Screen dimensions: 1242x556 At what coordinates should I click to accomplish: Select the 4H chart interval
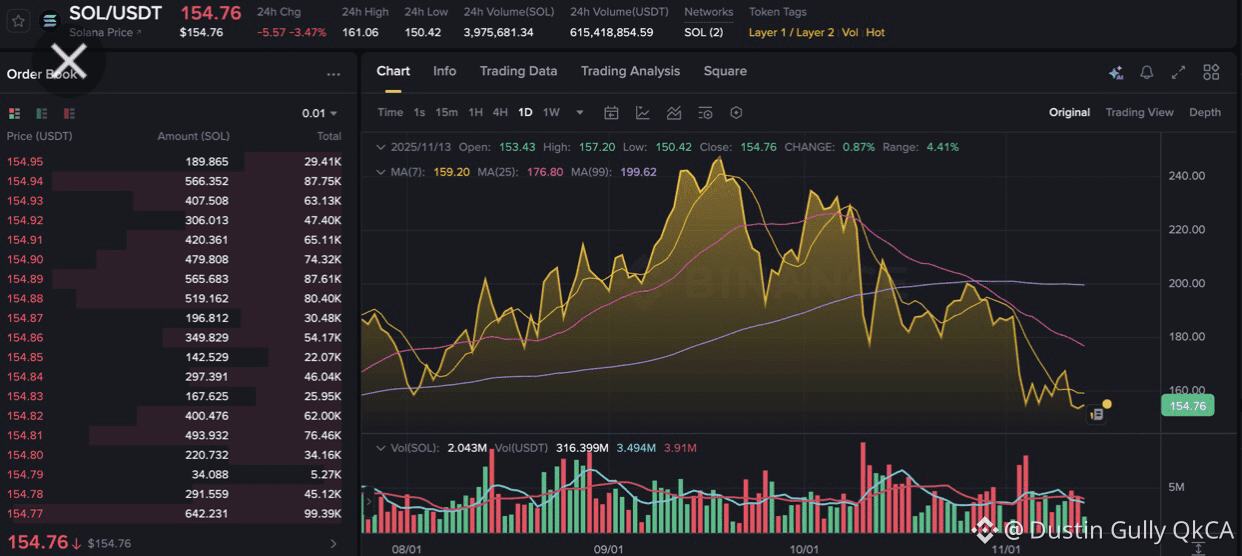(x=500, y=113)
